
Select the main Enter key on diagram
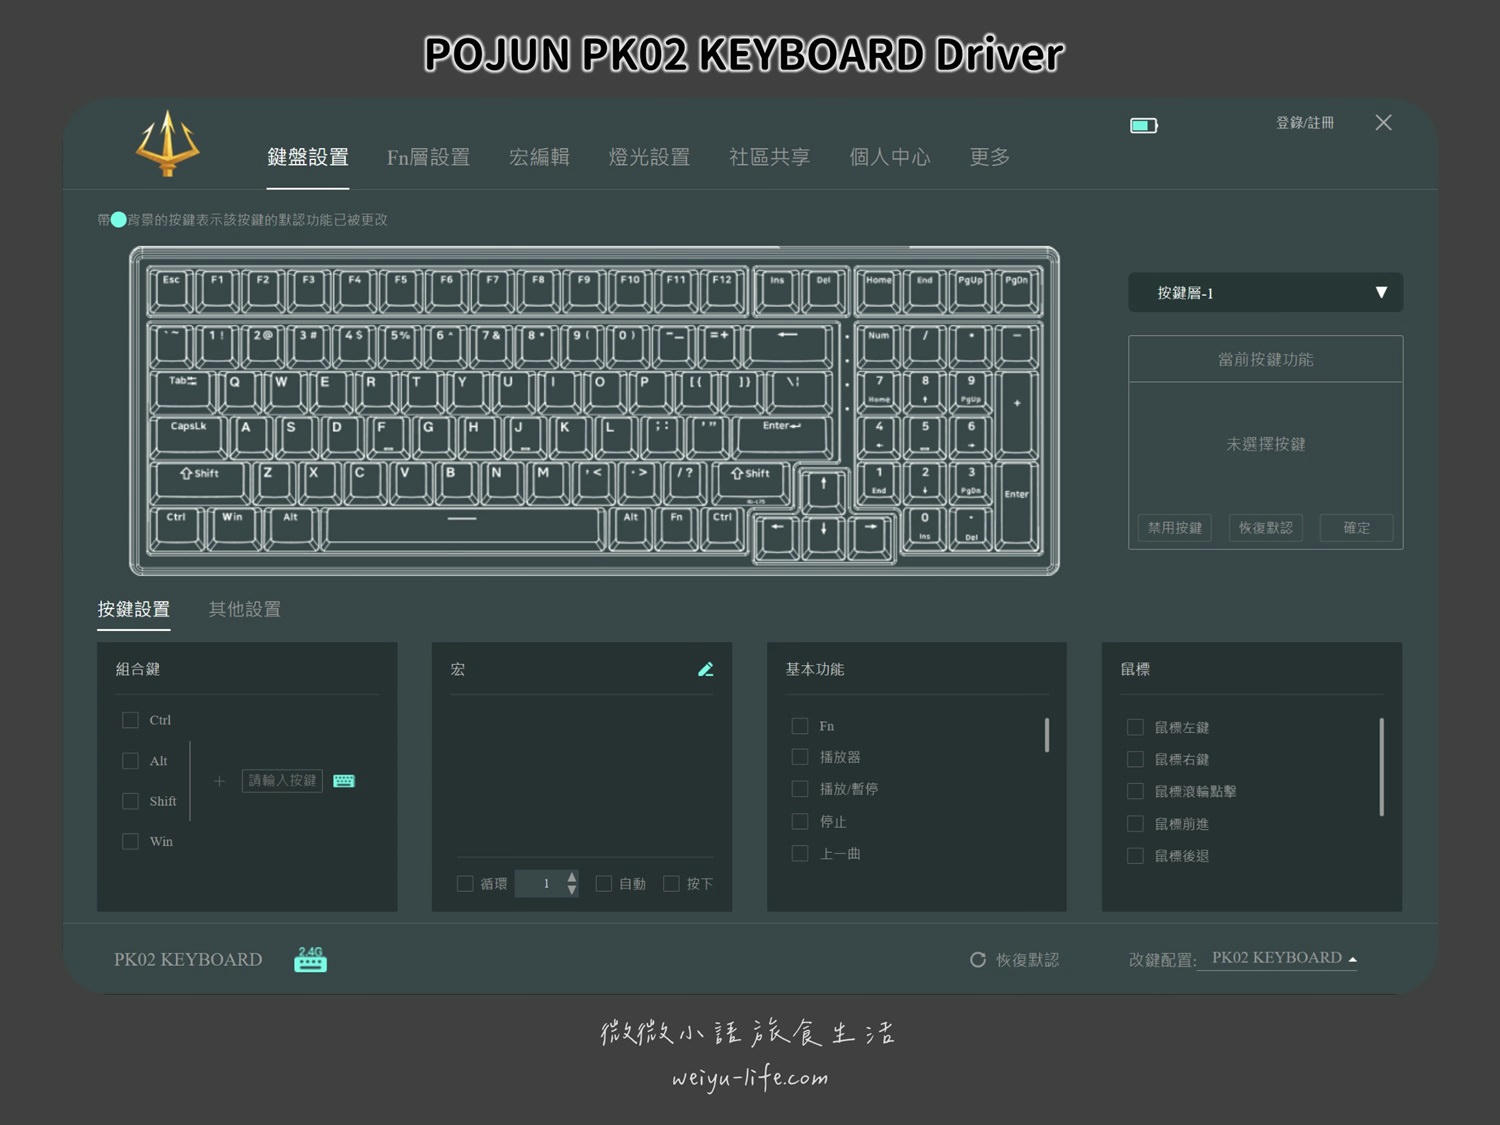point(782,437)
